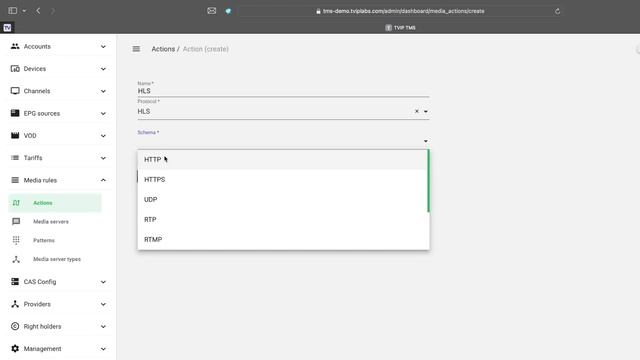640x360 pixels.
Task: Select HTTP from Schema list
Action: (282, 160)
